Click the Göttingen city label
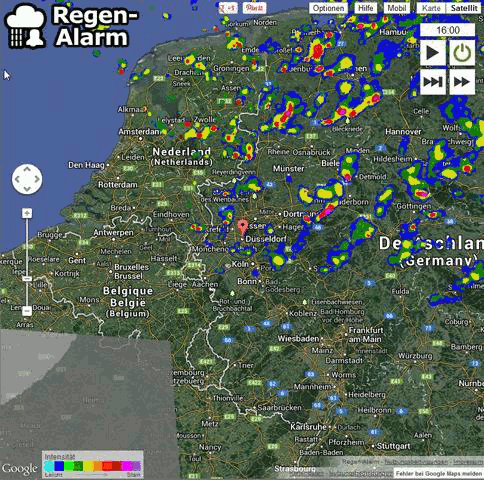The image size is (484, 480). tap(413, 207)
